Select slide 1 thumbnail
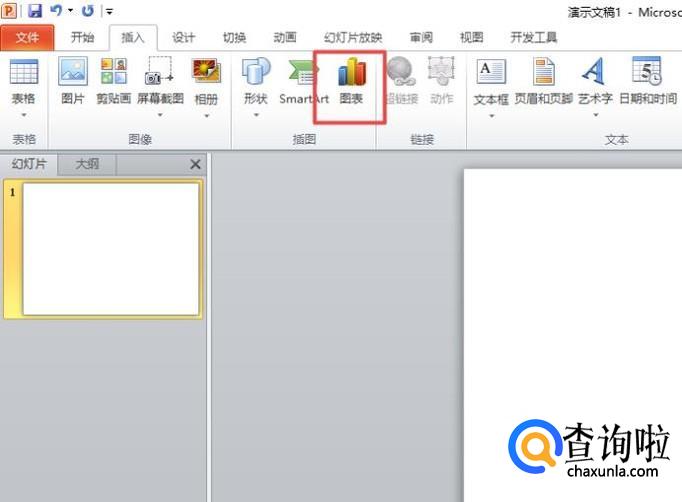 (110, 248)
